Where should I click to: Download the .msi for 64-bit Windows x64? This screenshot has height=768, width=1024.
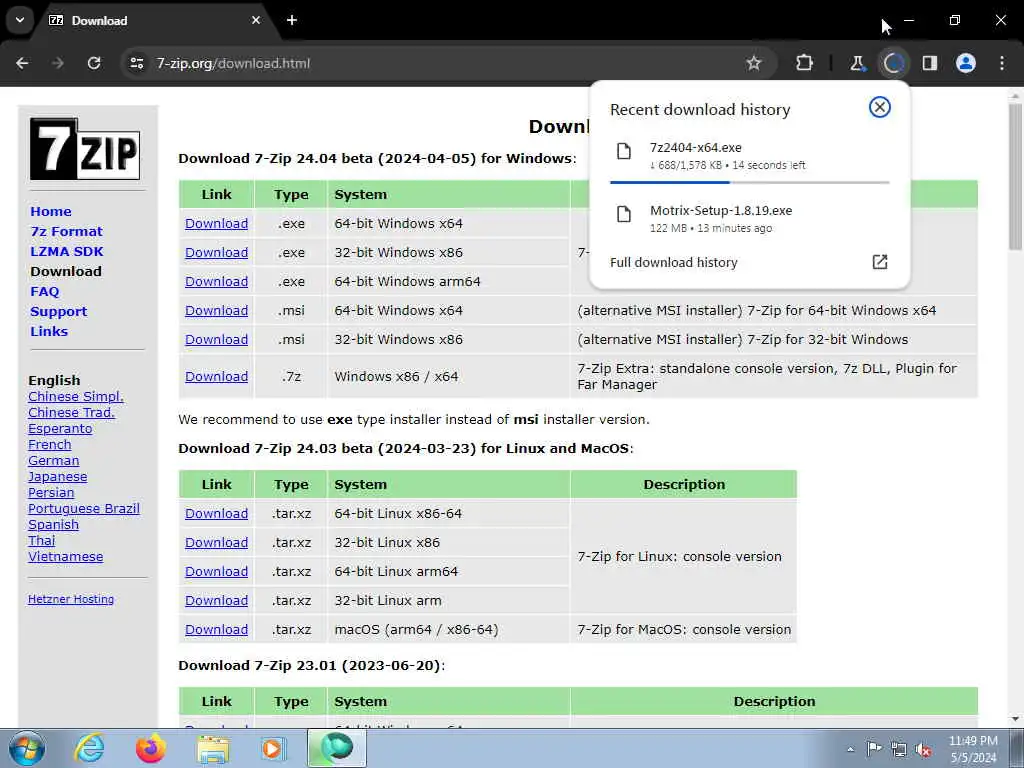pyautogui.click(x=216, y=310)
